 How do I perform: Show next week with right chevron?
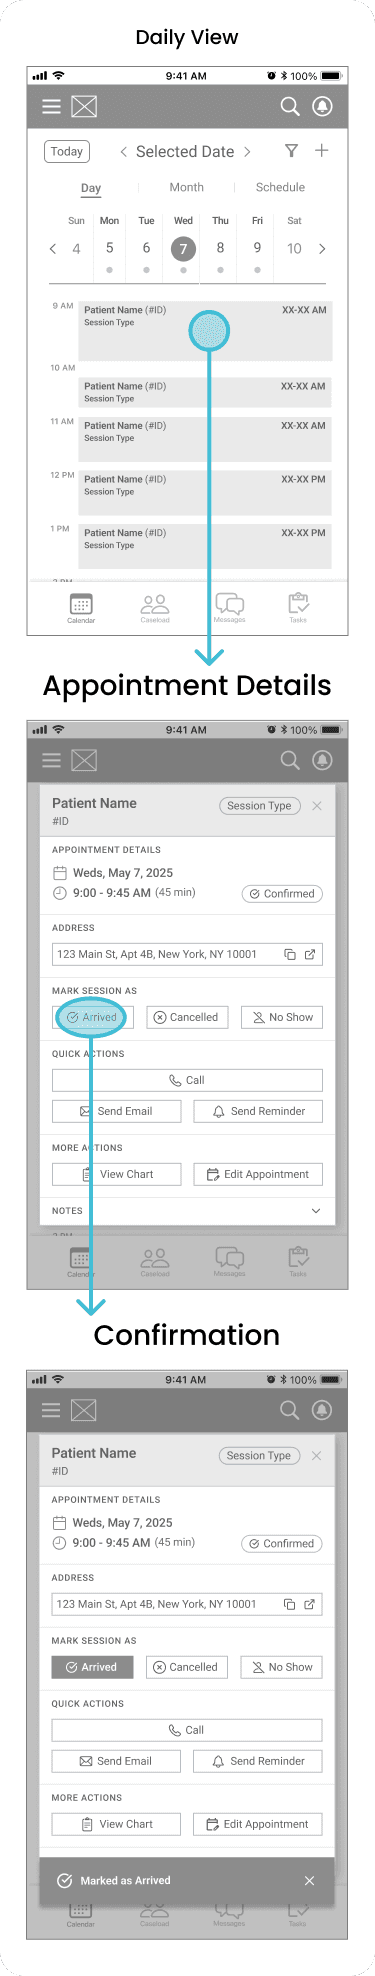(x=322, y=249)
